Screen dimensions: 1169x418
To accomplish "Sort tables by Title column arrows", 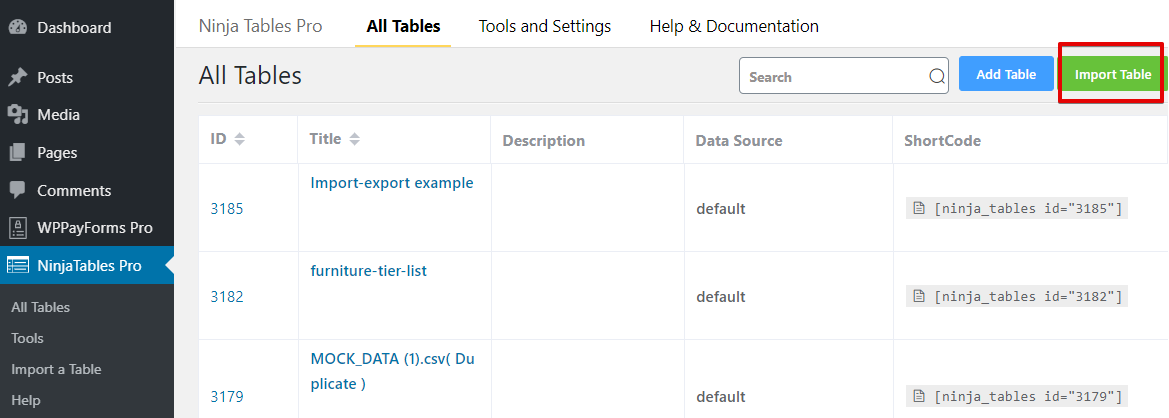I will [355, 140].
